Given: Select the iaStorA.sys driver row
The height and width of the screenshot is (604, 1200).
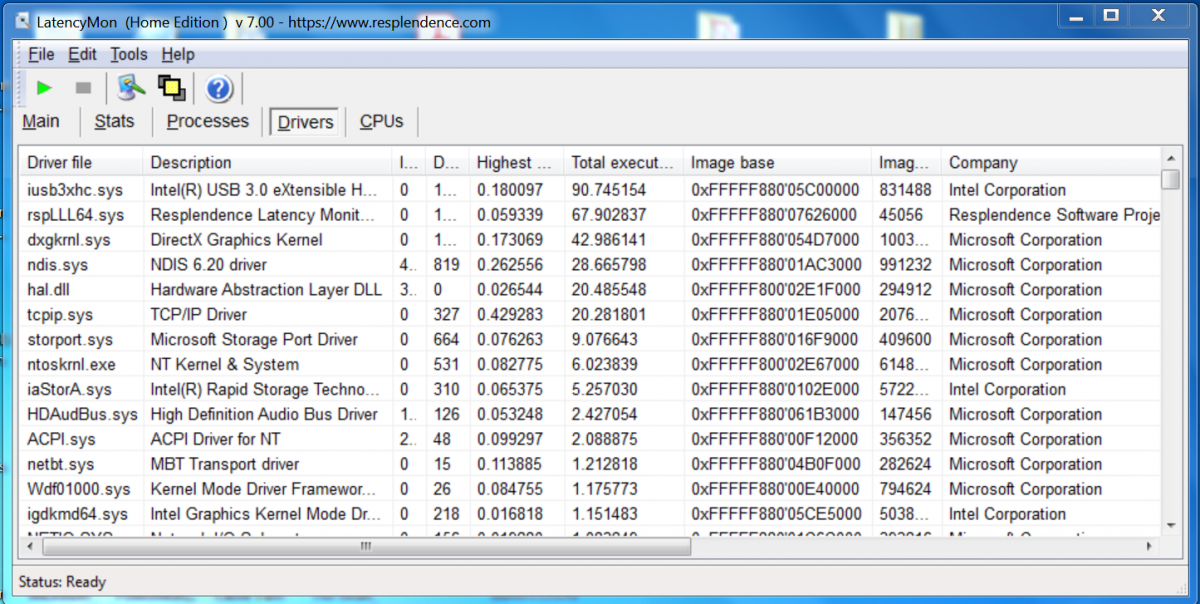Looking at the screenshot, I should [x=590, y=390].
